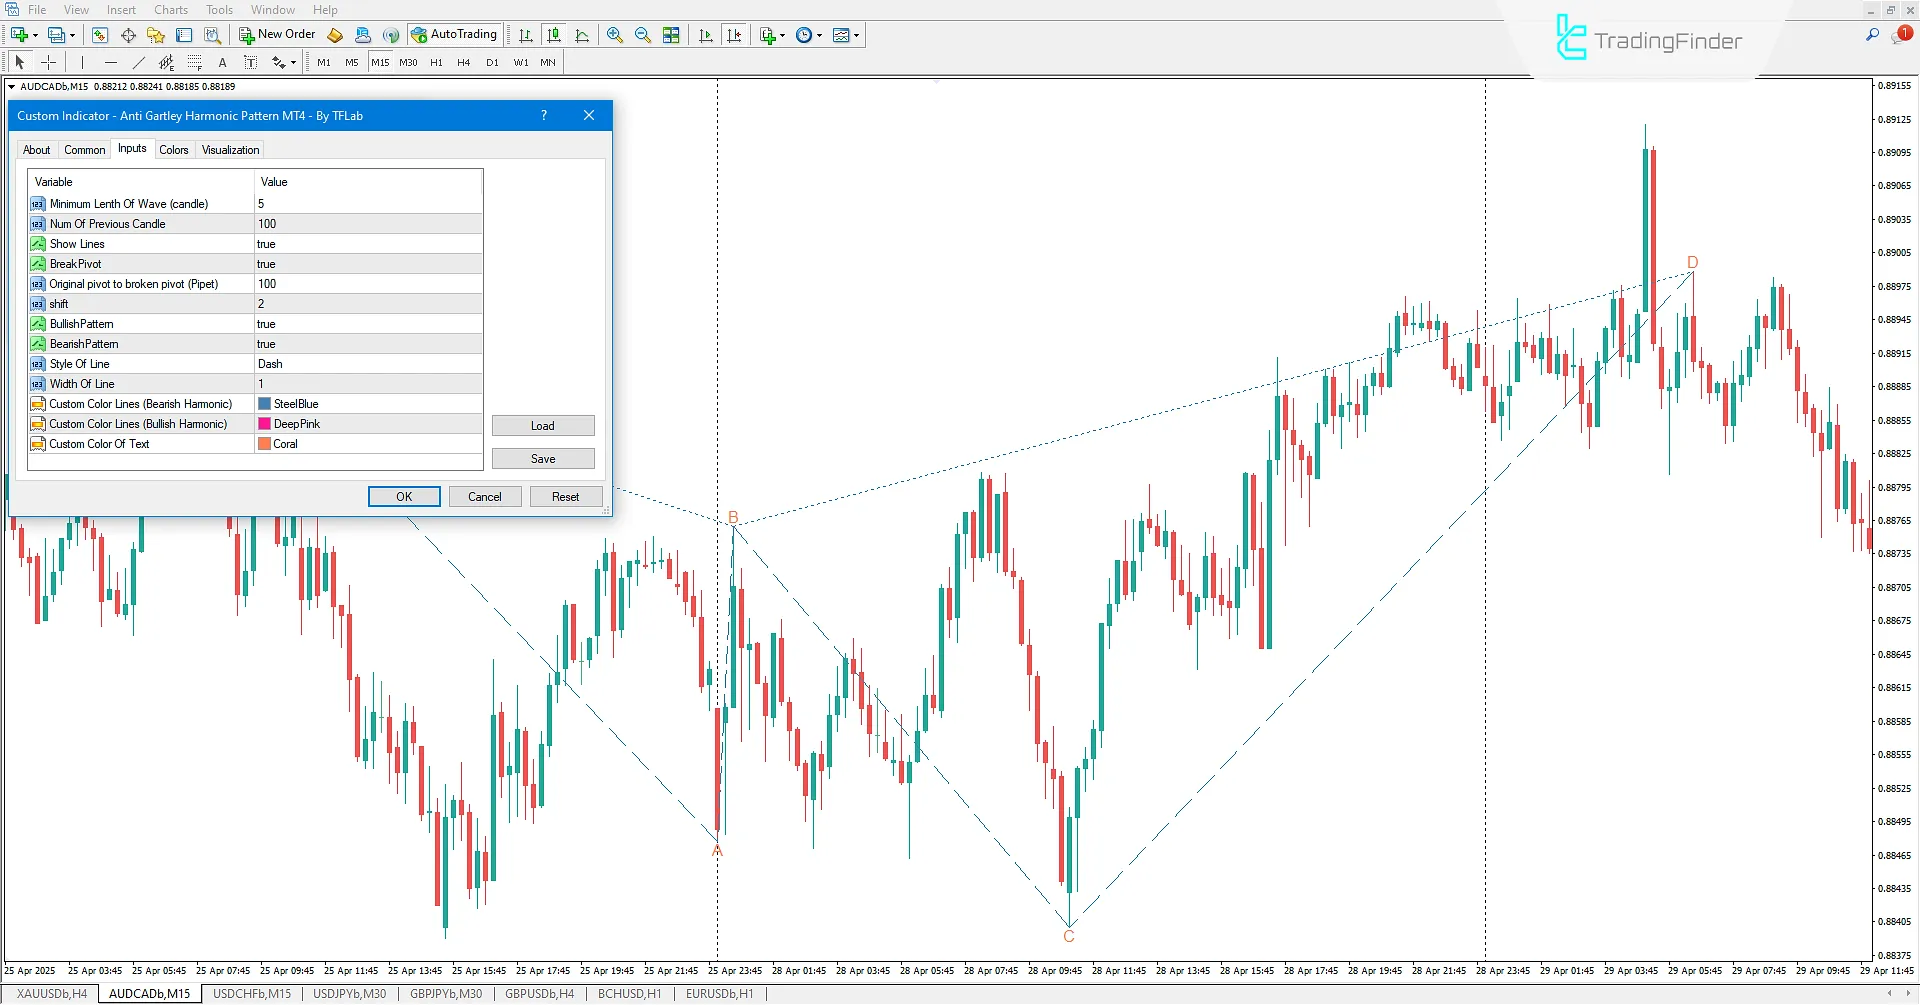Toggle AutoTrading on the toolbar

pyautogui.click(x=455, y=34)
